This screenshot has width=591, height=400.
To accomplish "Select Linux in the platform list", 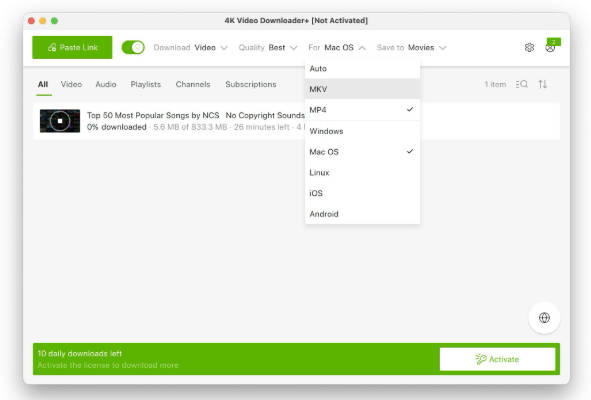I will 362,173.
